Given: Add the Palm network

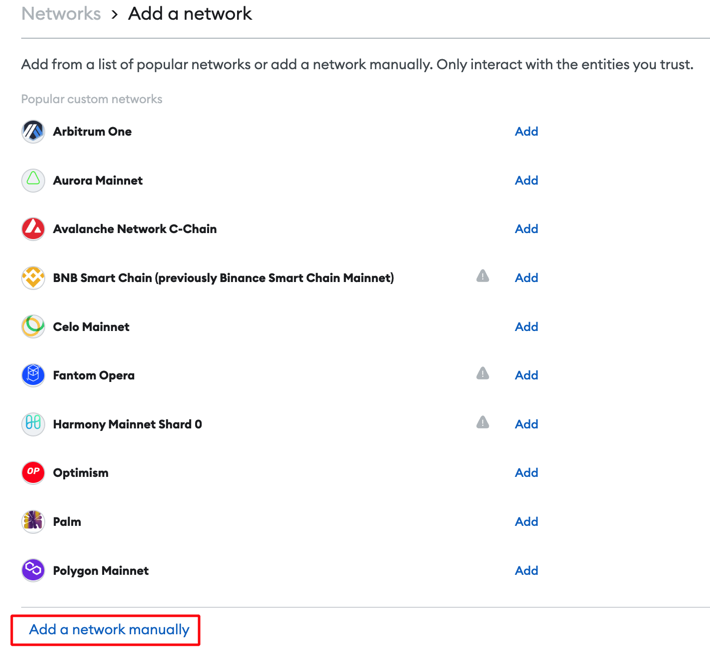Looking at the screenshot, I should (526, 521).
